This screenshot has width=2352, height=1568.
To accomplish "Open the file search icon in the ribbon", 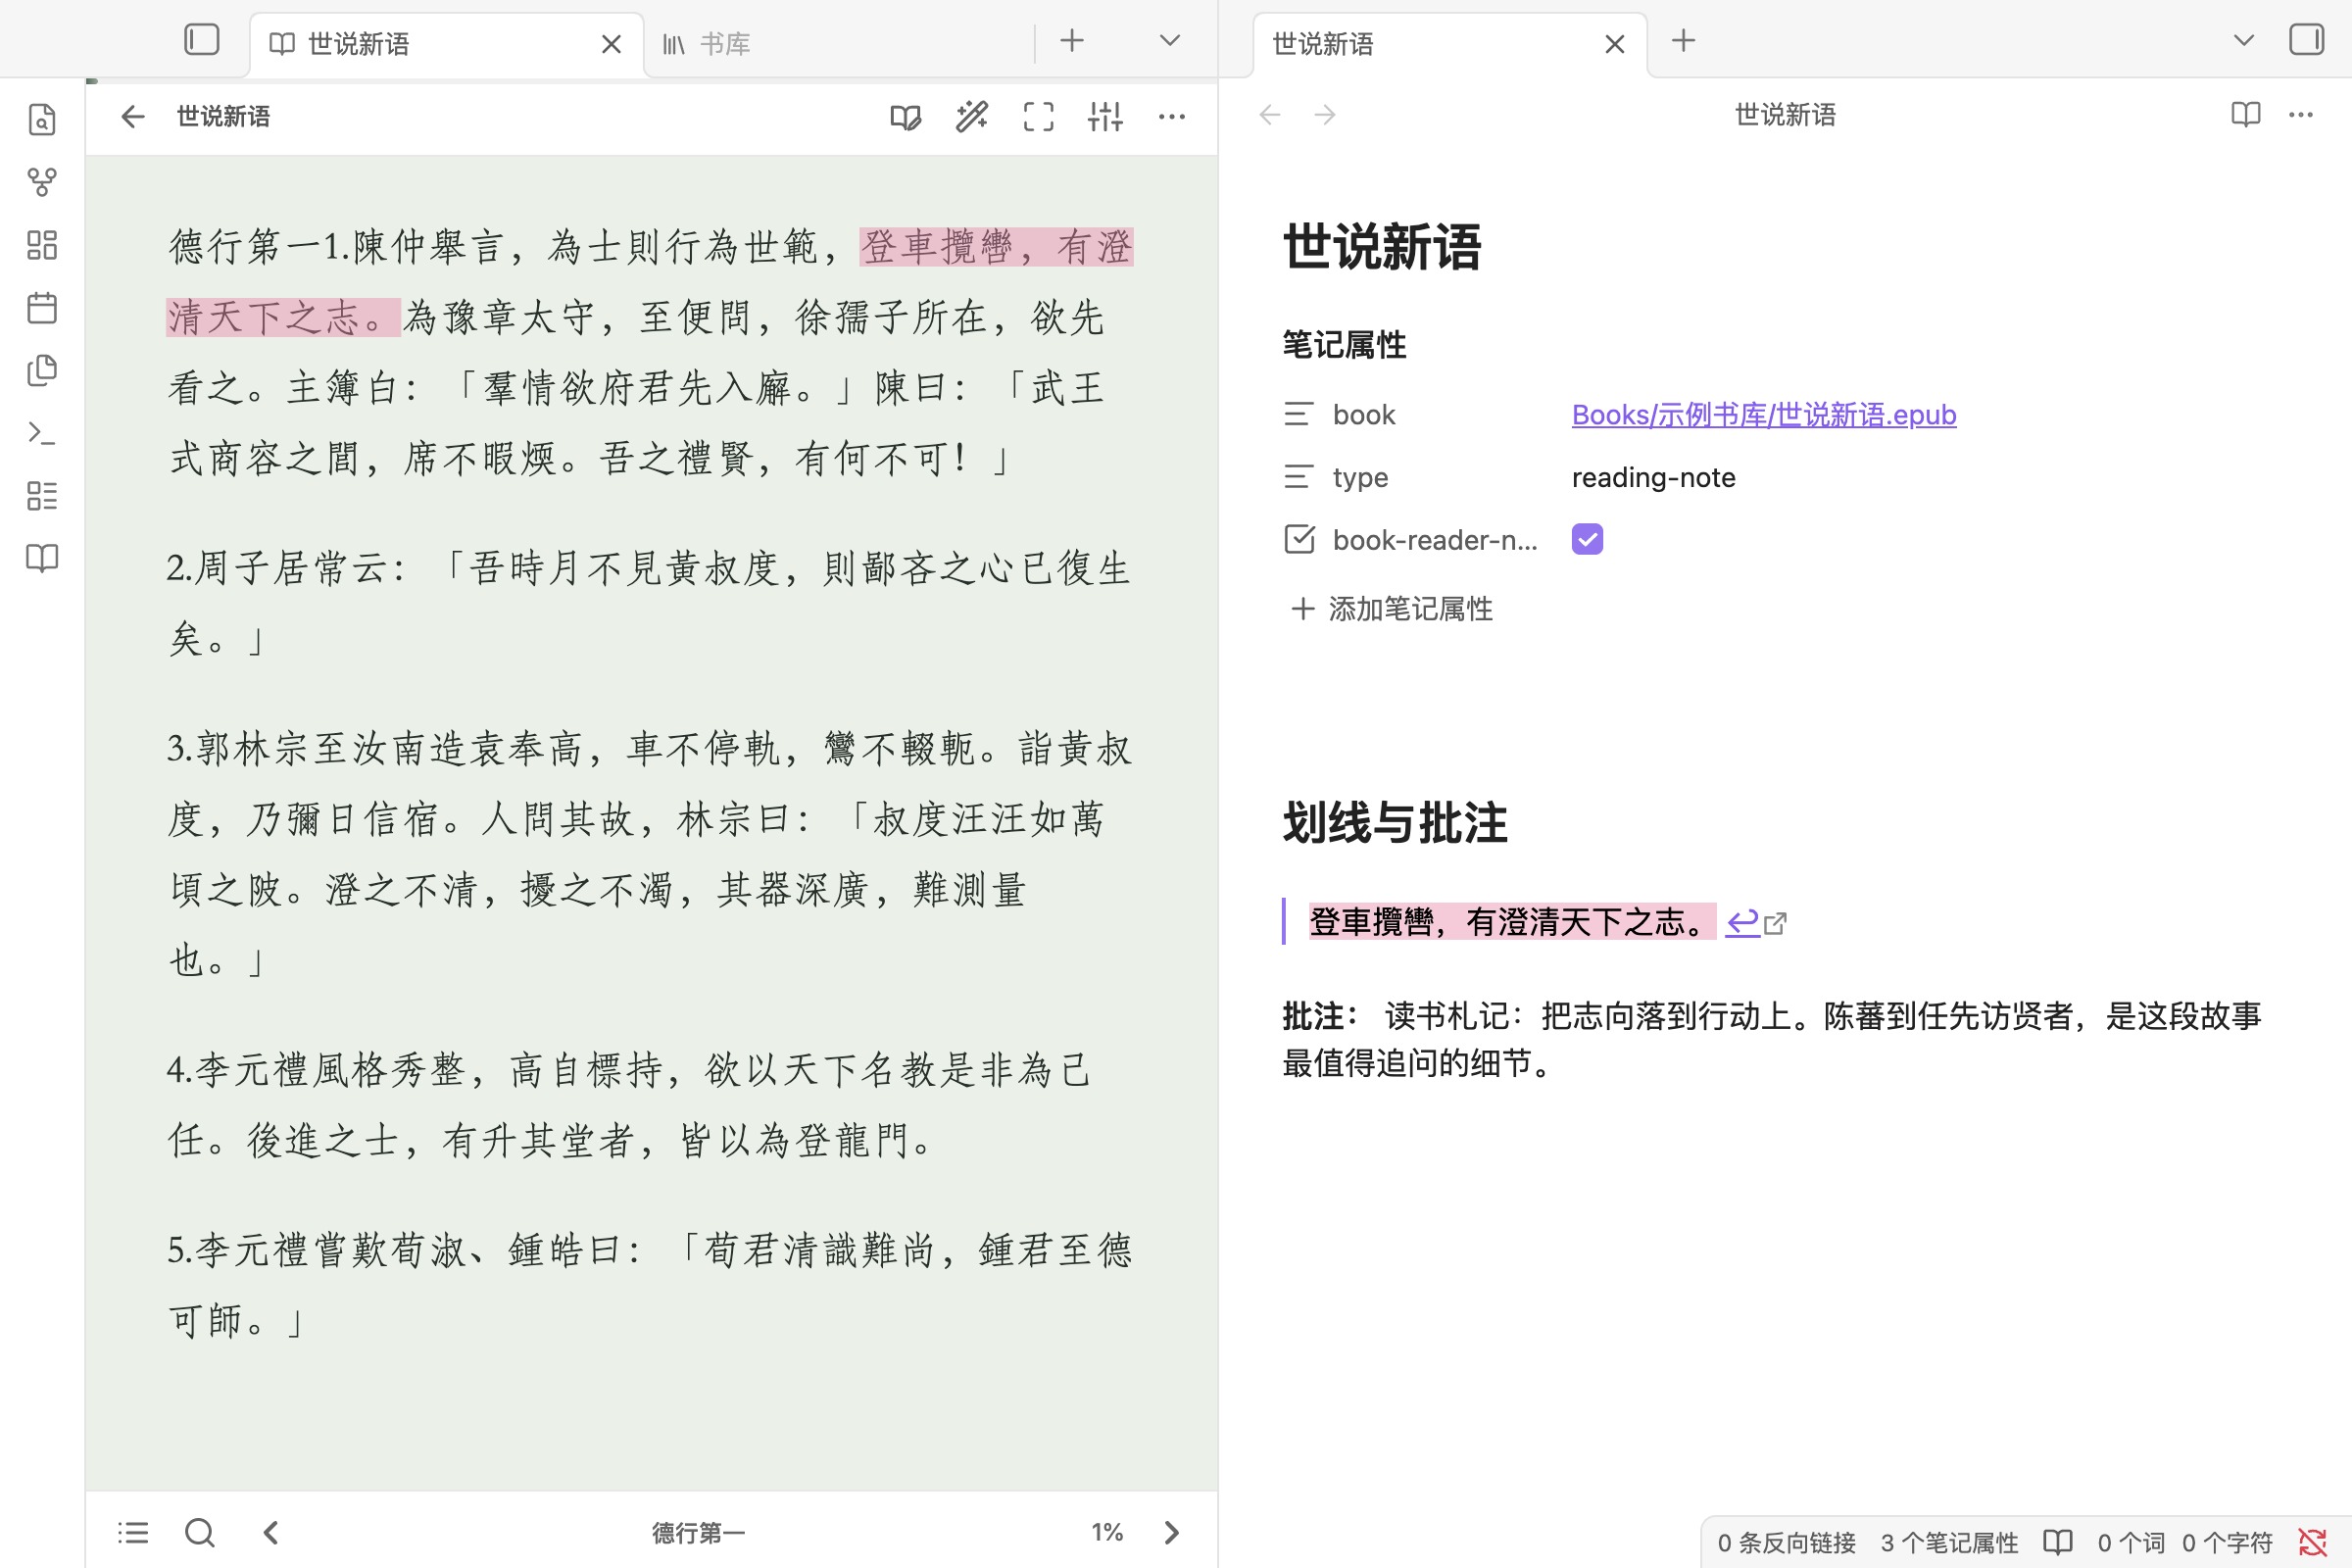I will click(42, 119).
